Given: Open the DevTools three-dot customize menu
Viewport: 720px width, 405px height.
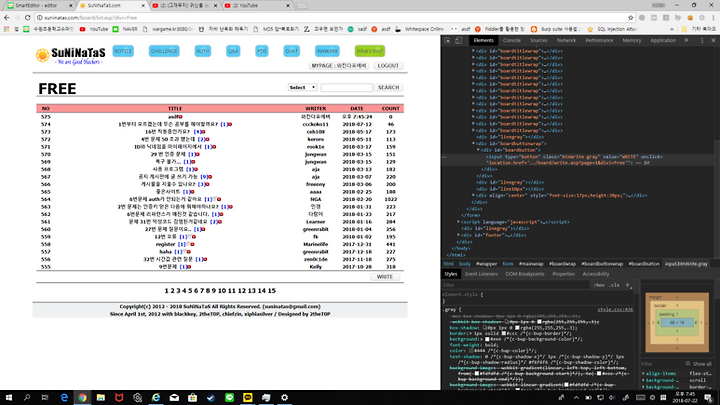Looking at the screenshot, I should point(702,40).
